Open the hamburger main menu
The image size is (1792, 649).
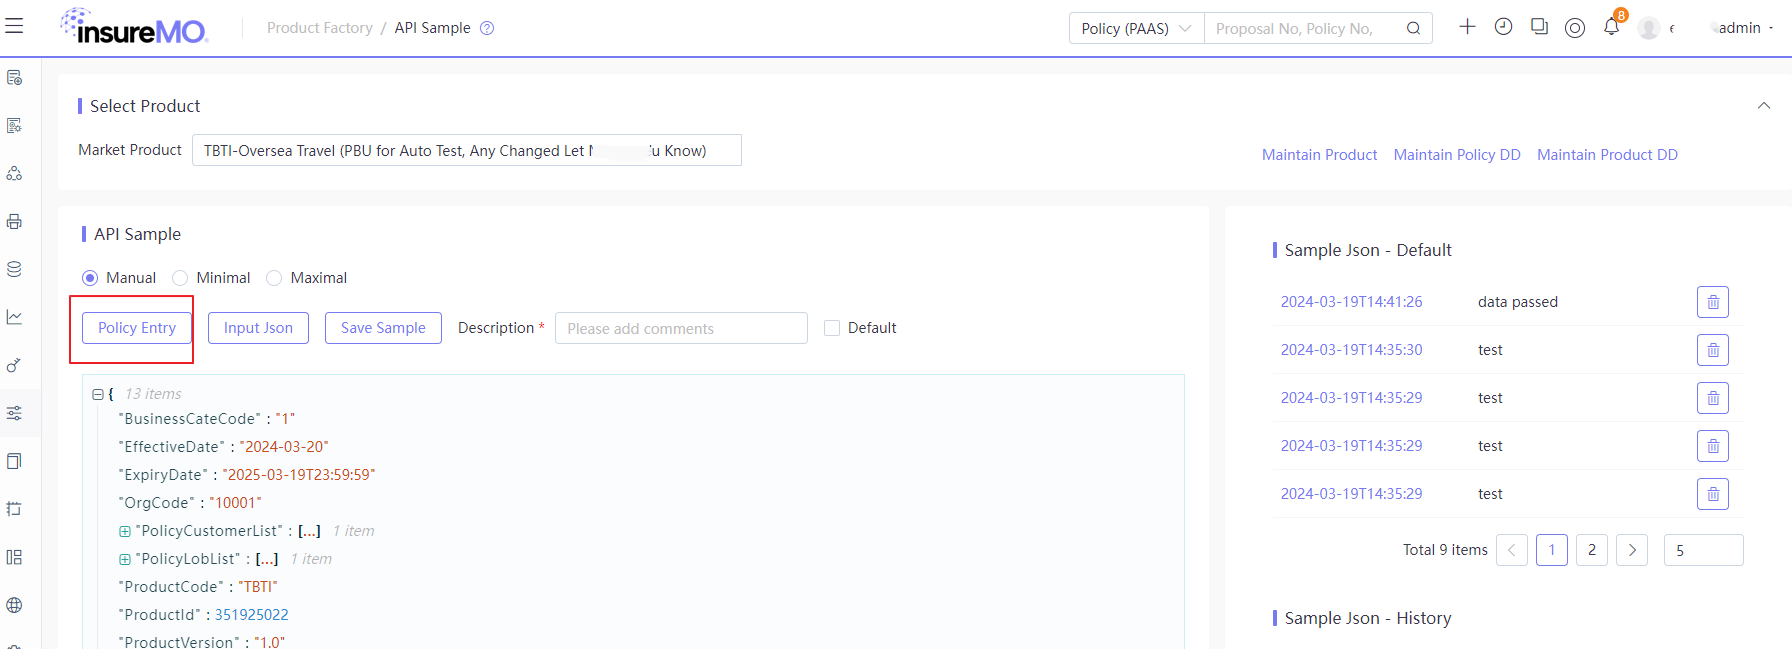pyautogui.click(x=14, y=26)
